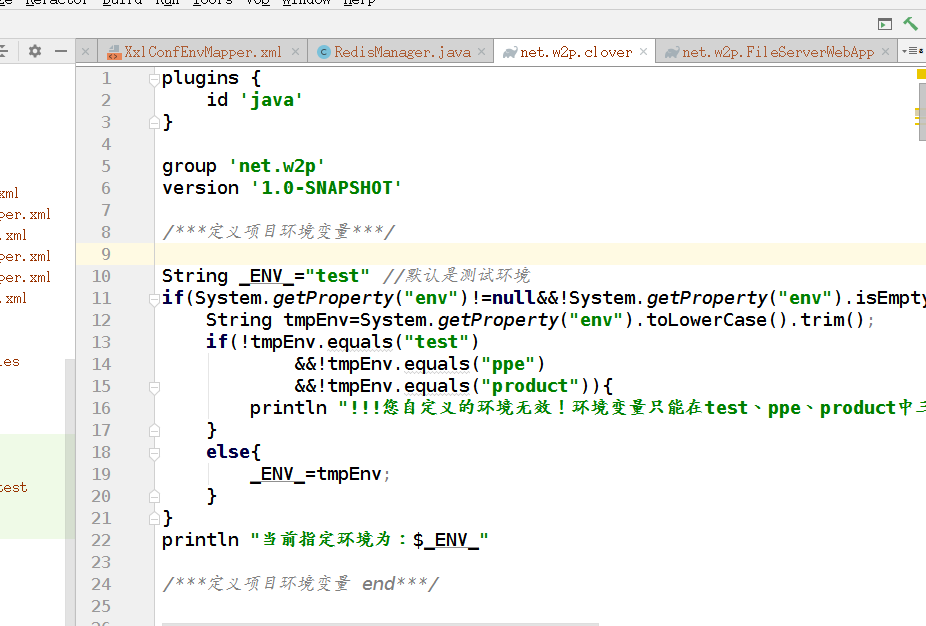Image resolution: width=926 pixels, height=626 pixels.
Task: Click the yellow inspection status indicator above the editor scrollbar
Action: pos(921,74)
